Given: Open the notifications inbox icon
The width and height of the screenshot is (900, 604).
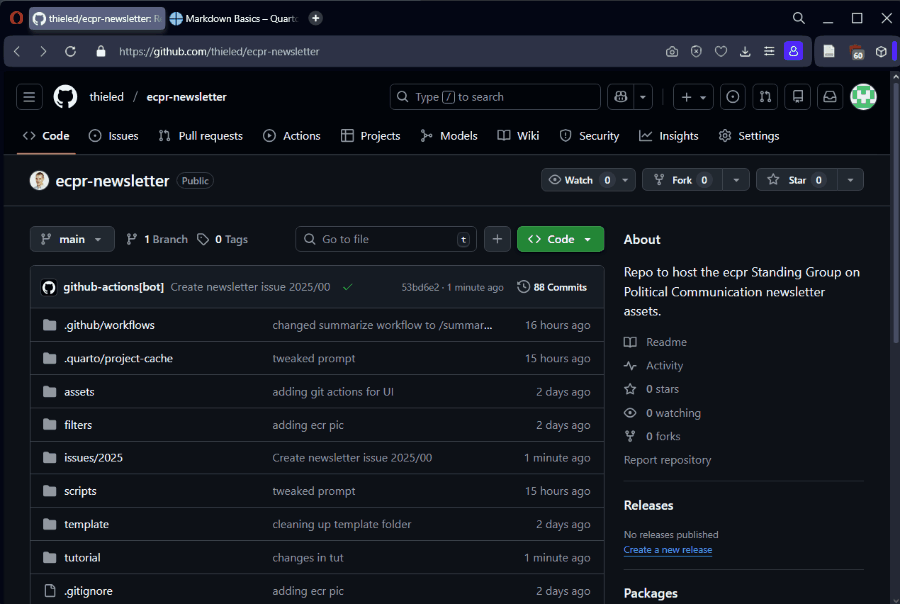Looking at the screenshot, I should 829,97.
